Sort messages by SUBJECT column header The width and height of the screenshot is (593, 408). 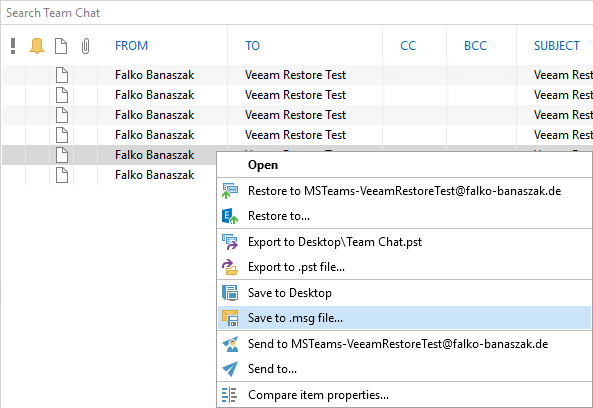[557, 46]
